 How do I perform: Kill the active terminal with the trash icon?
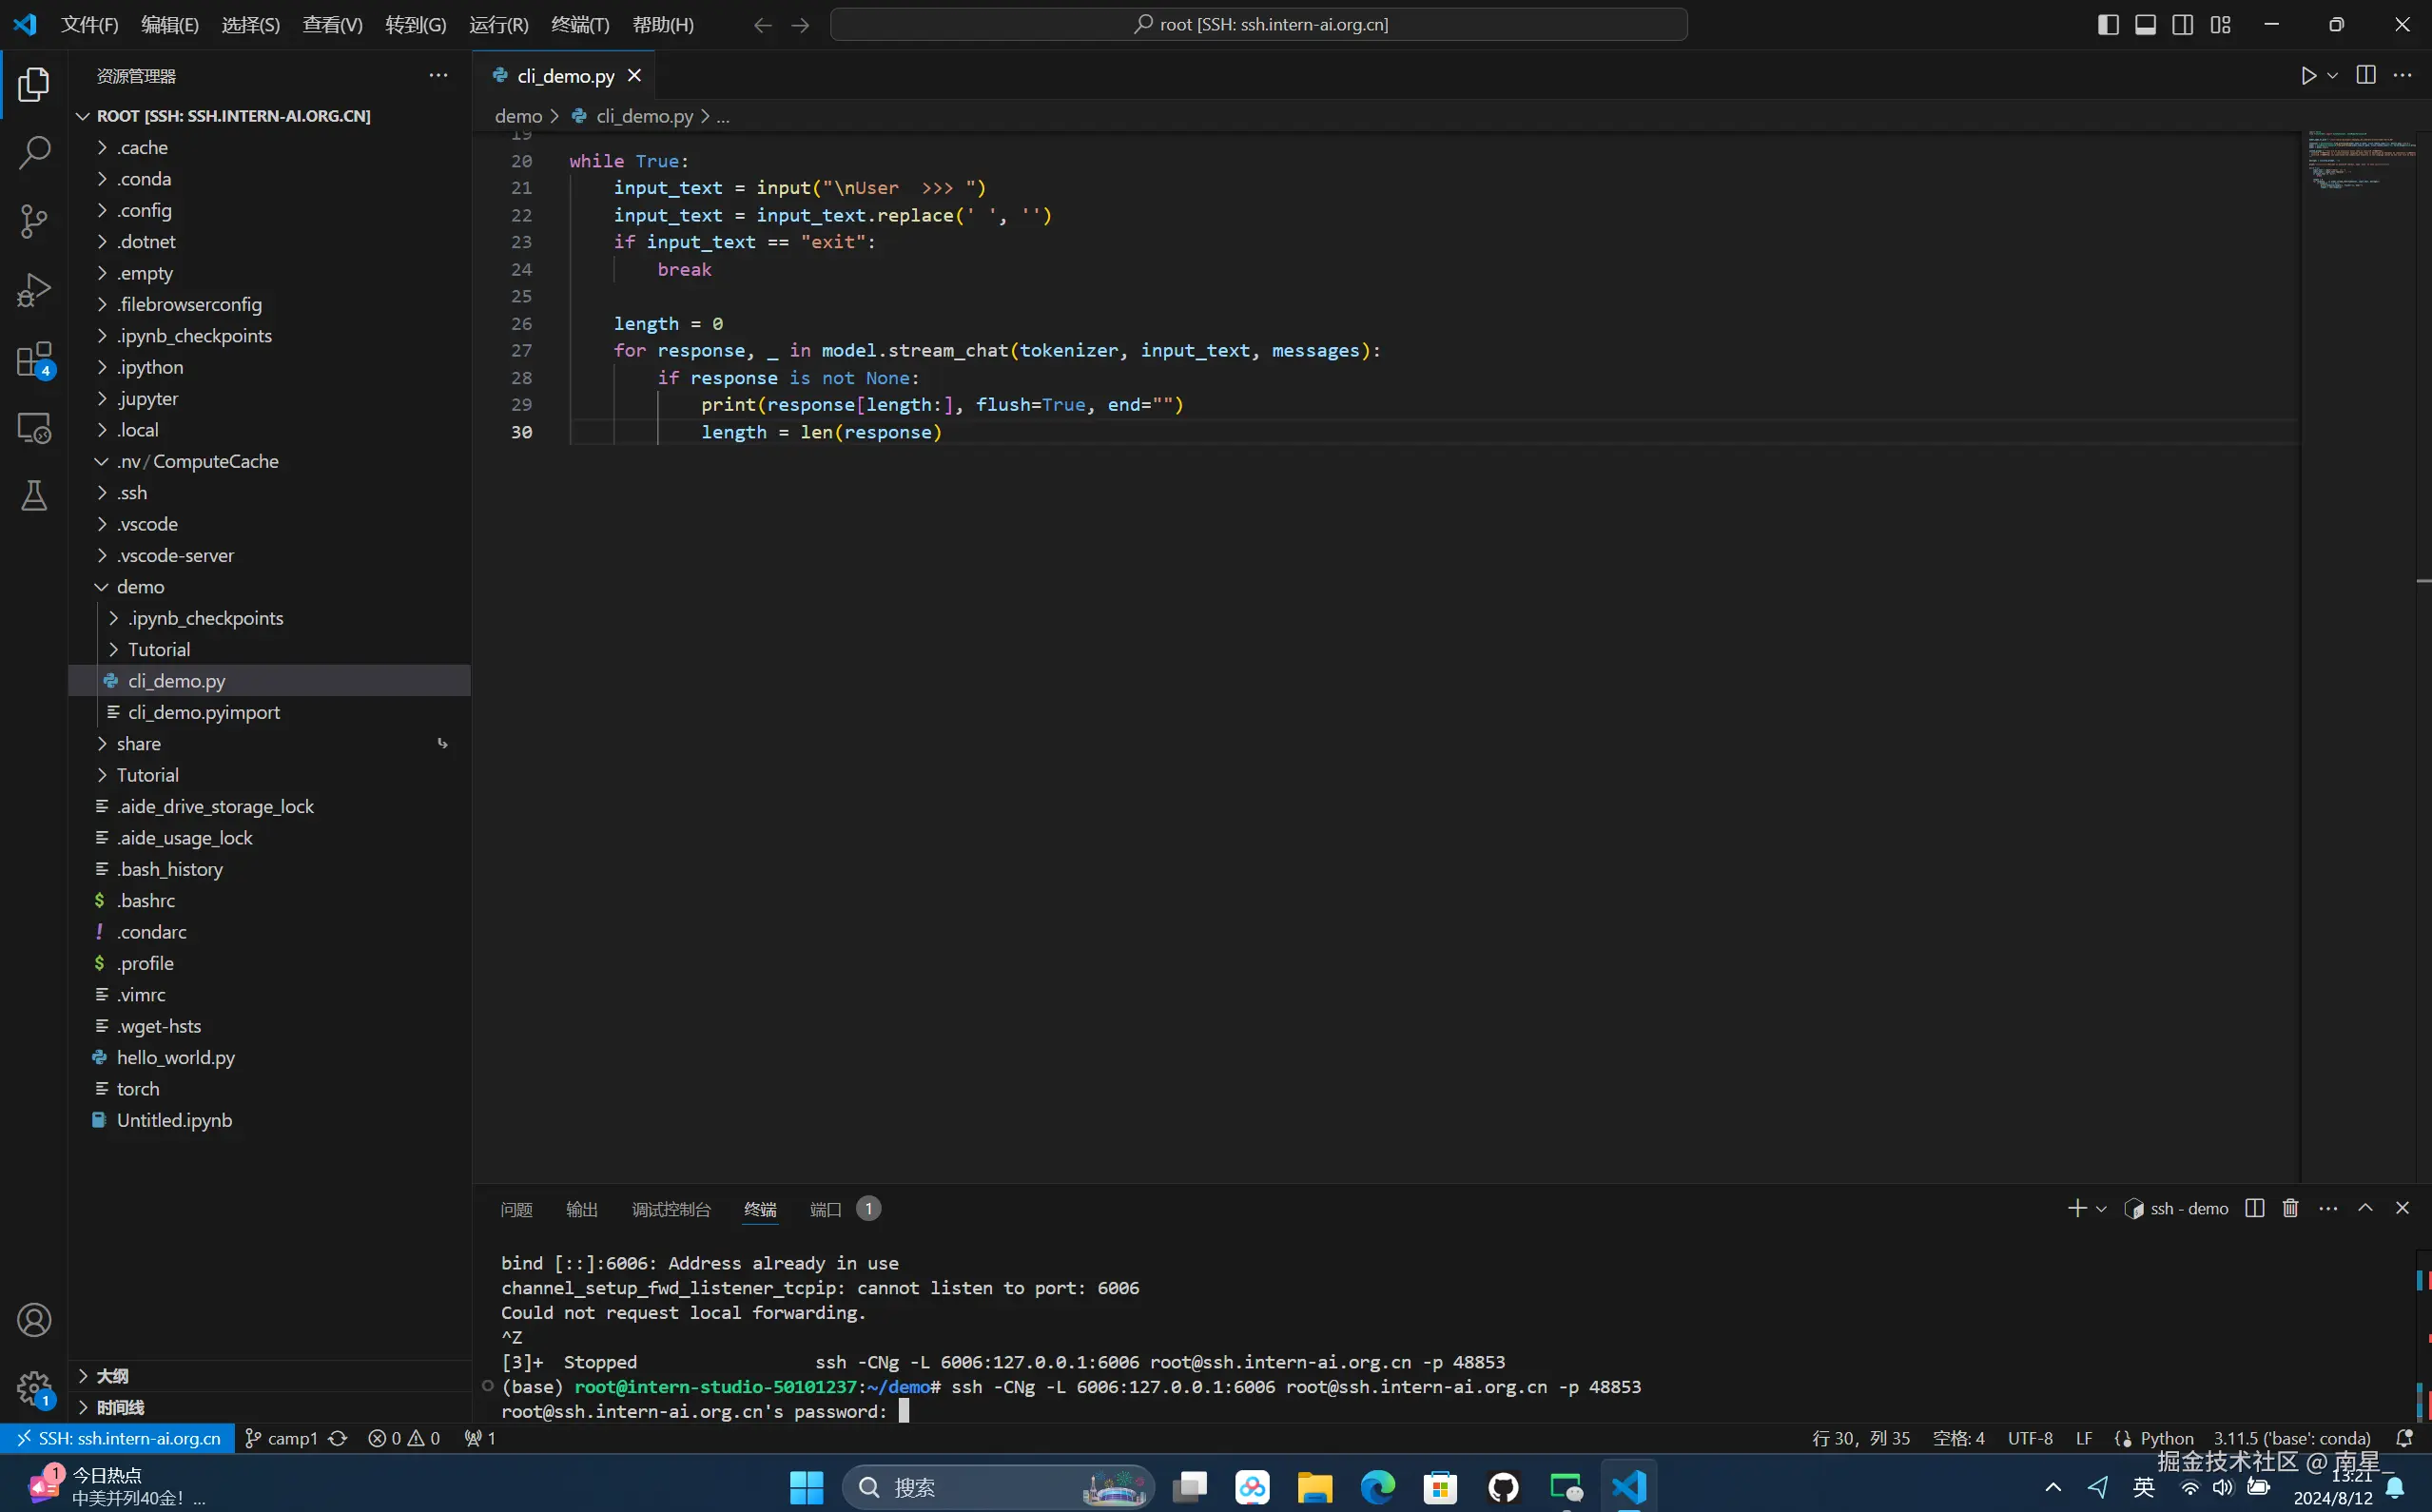2289,1207
